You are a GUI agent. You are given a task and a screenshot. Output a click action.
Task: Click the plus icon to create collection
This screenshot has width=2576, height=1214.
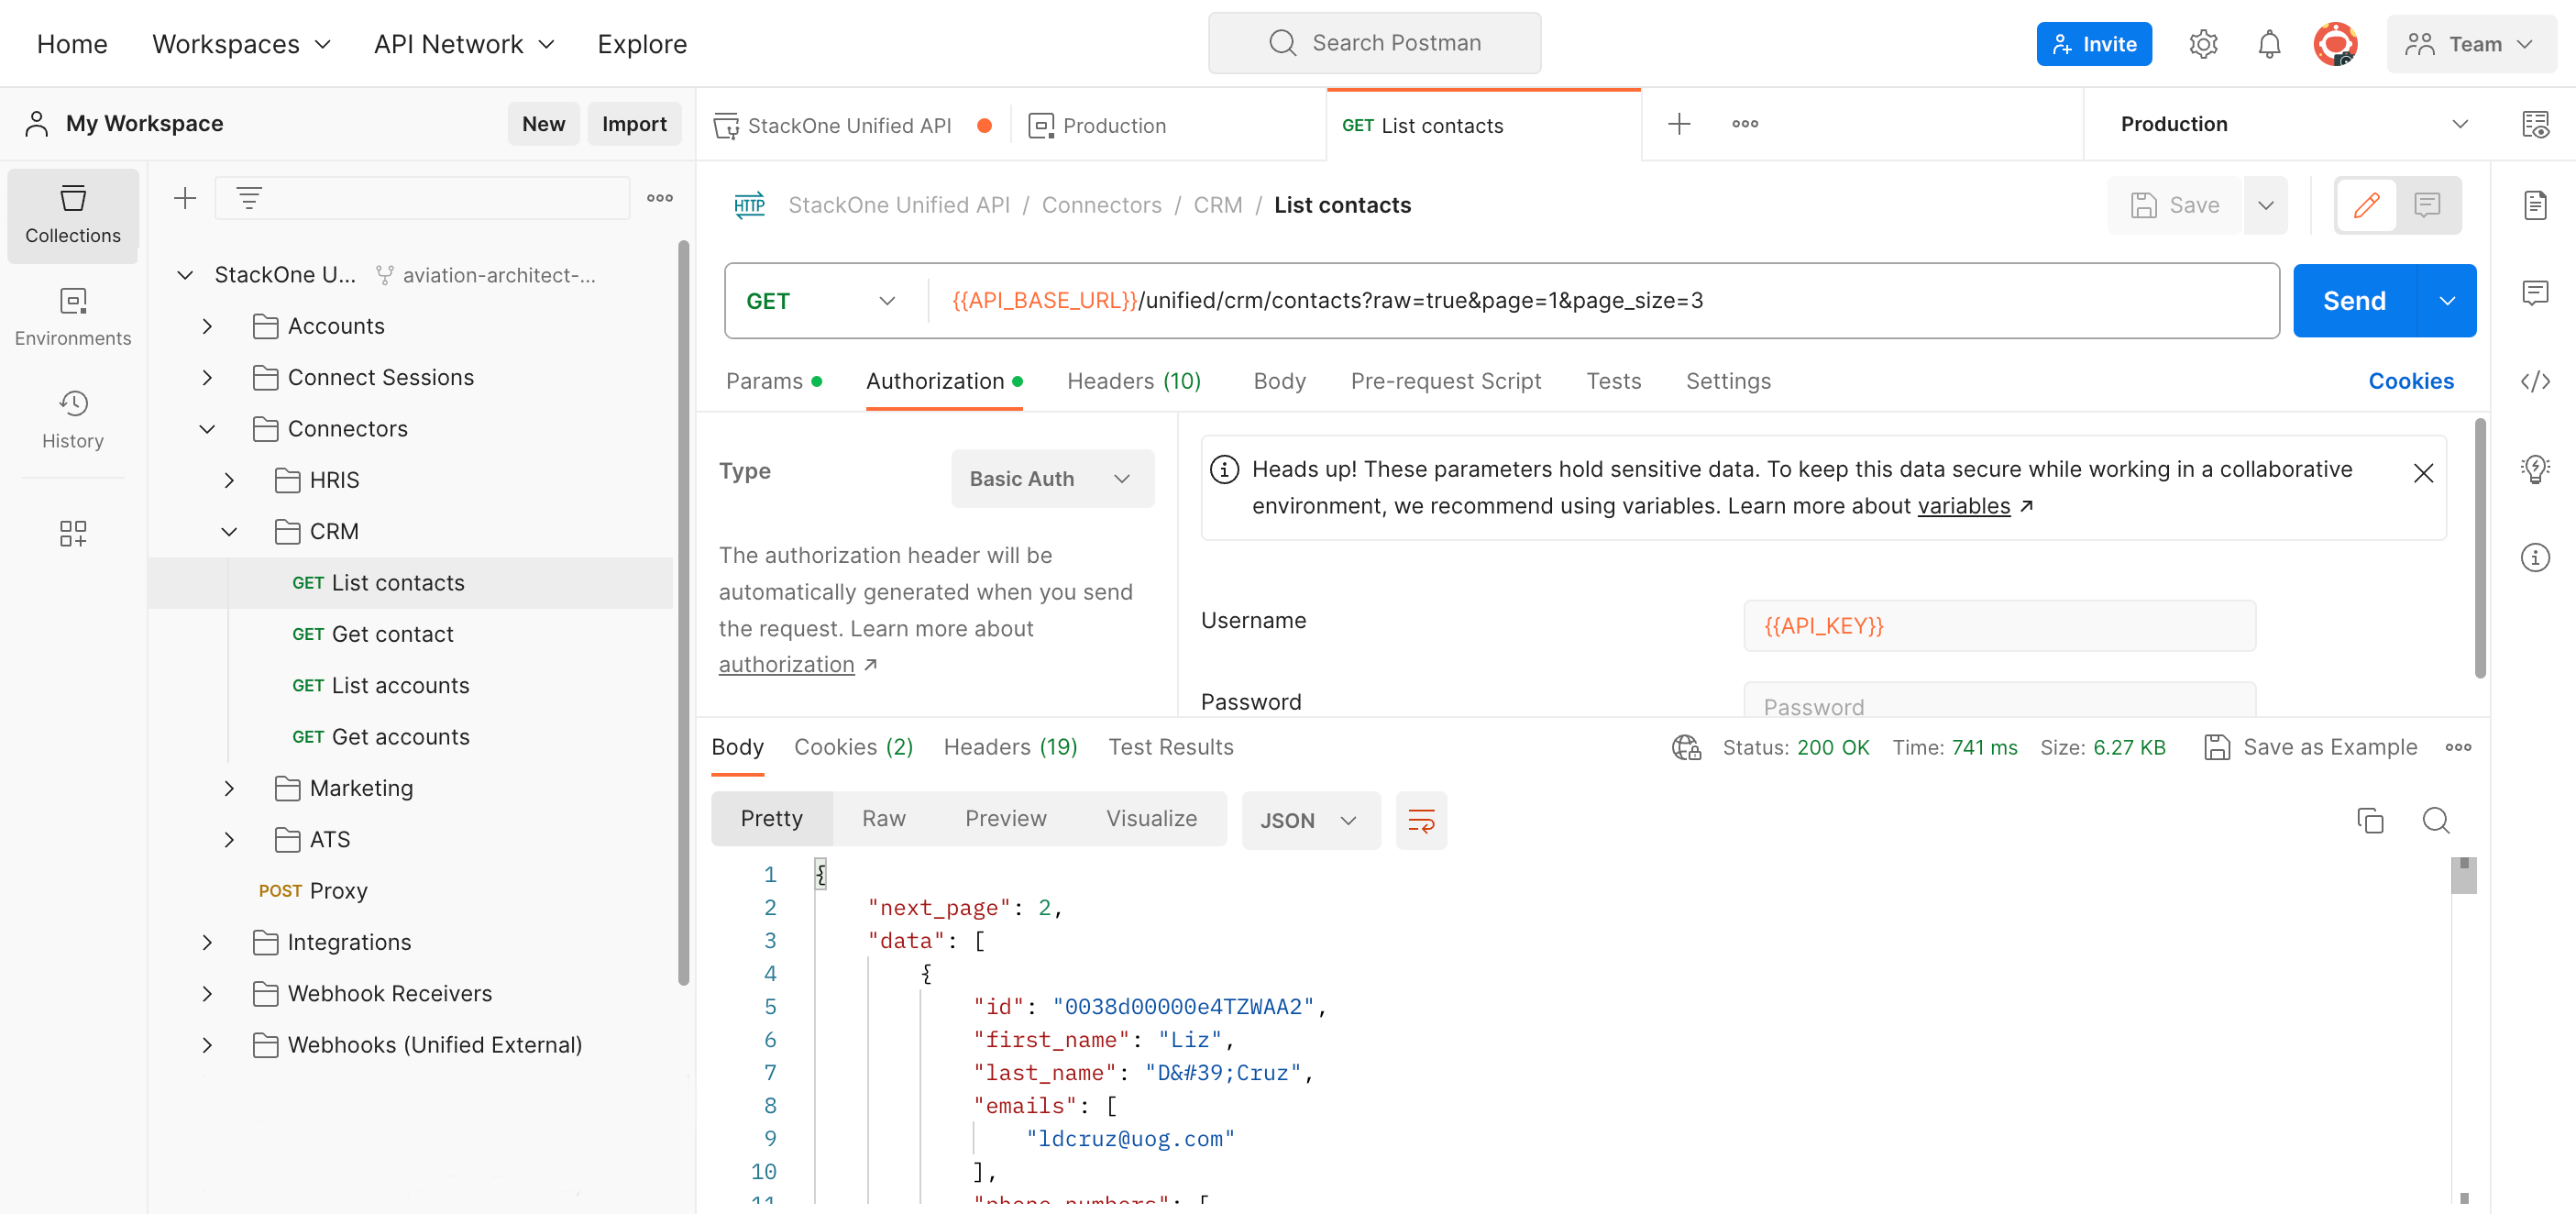point(185,198)
